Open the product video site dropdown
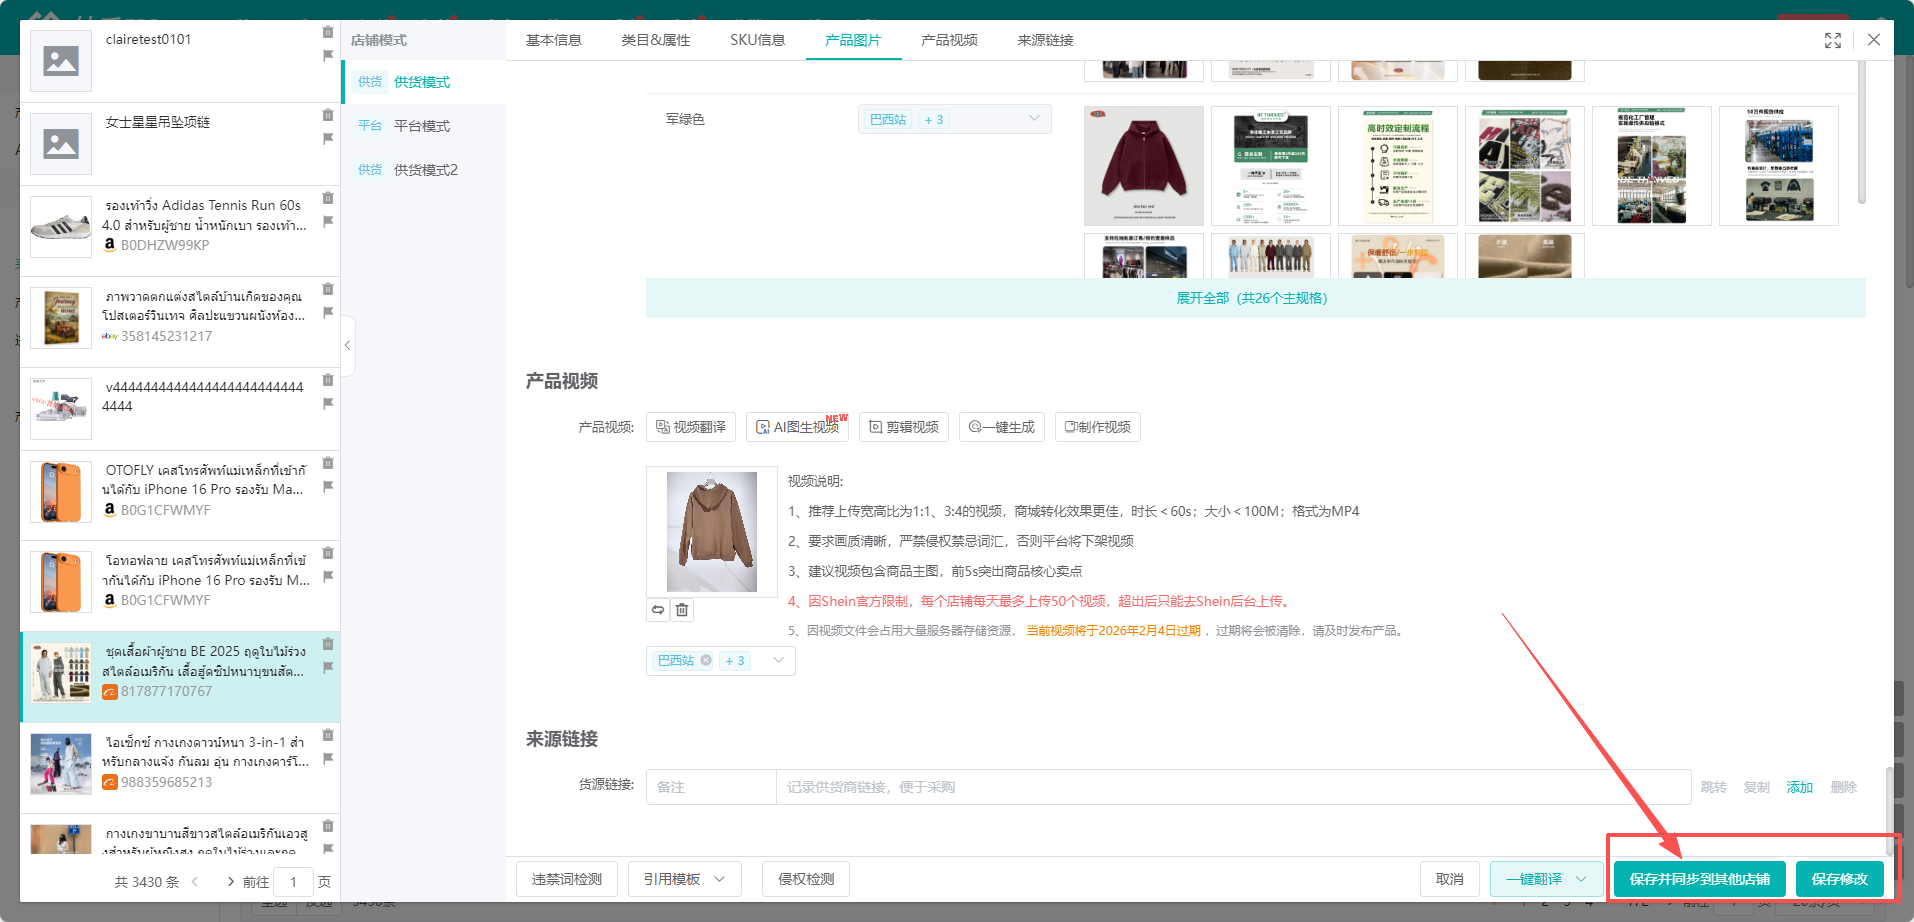 pyautogui.click(x=721, y=661)
